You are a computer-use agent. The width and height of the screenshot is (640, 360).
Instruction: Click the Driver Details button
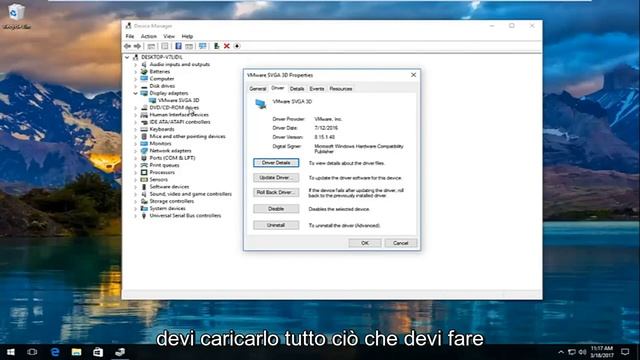click(276, 163)
